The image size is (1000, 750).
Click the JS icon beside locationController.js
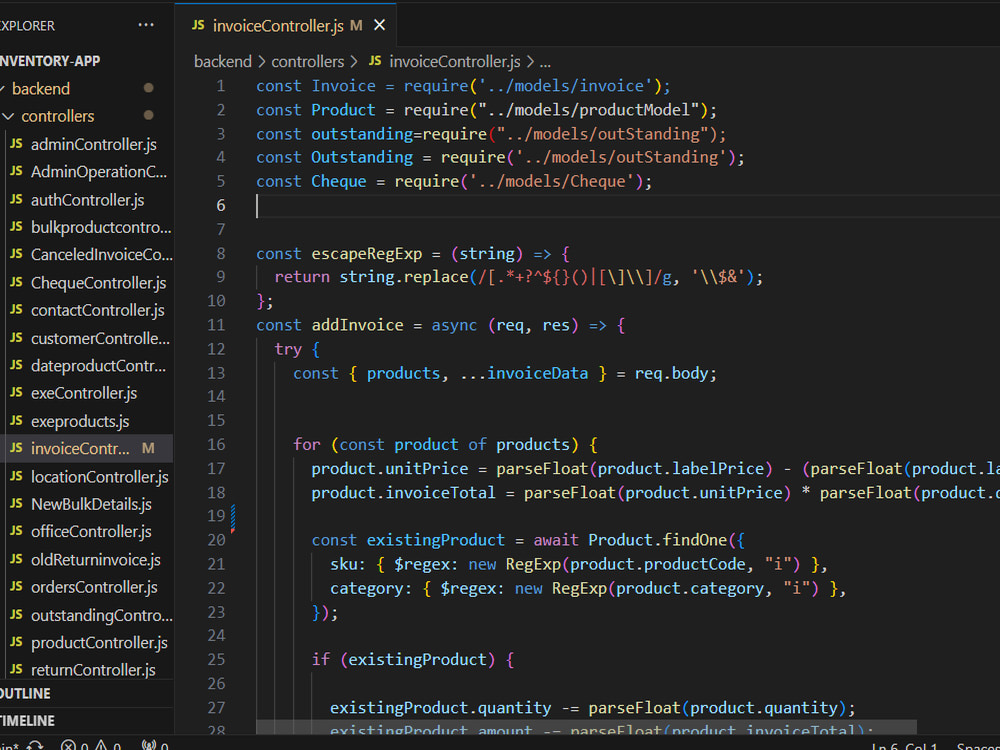pos(17,476)
